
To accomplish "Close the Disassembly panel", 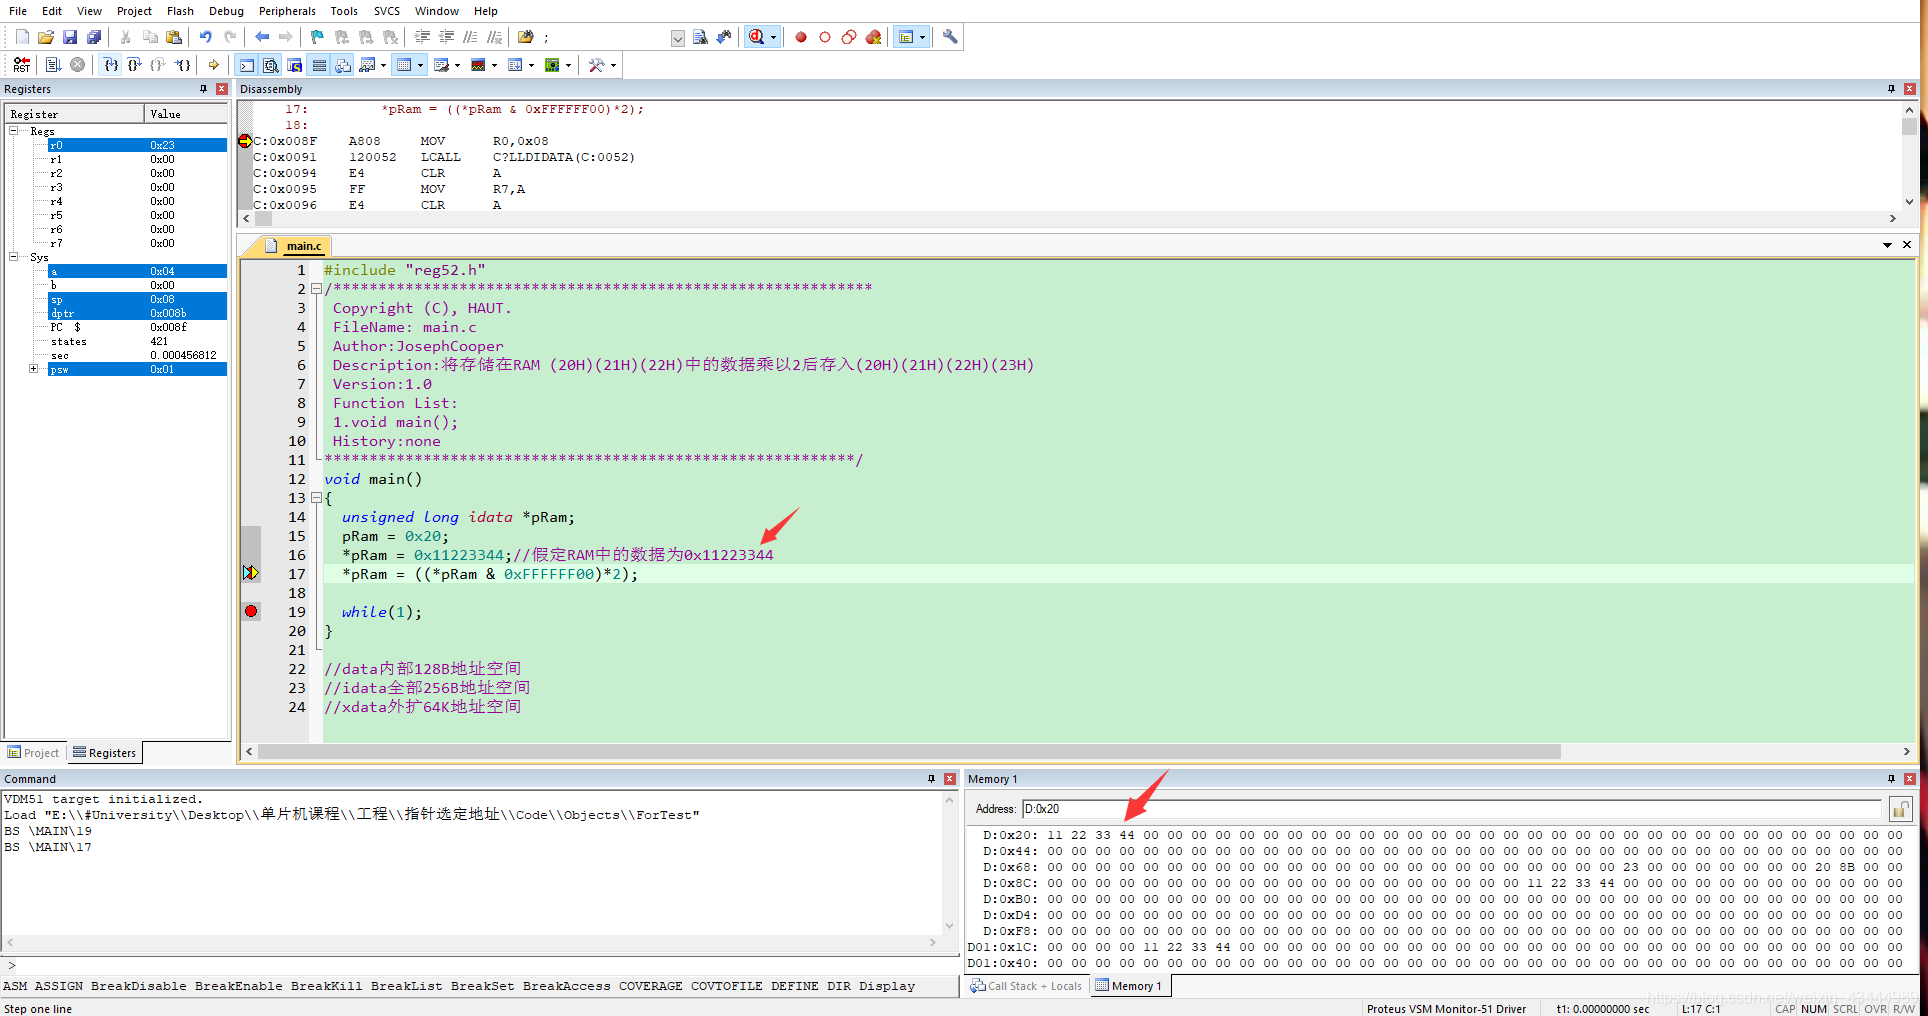I will point(1909,89).
